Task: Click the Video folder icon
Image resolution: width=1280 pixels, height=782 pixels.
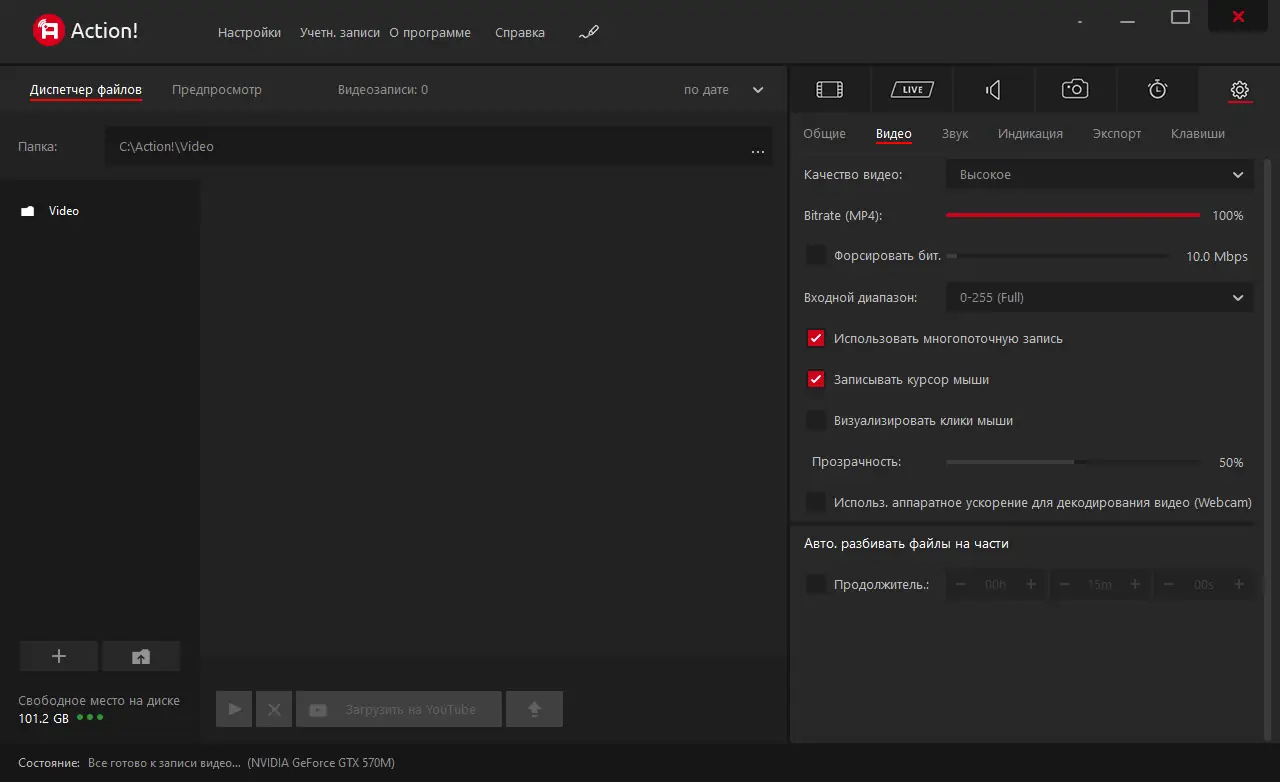Action: pos(28,211)
